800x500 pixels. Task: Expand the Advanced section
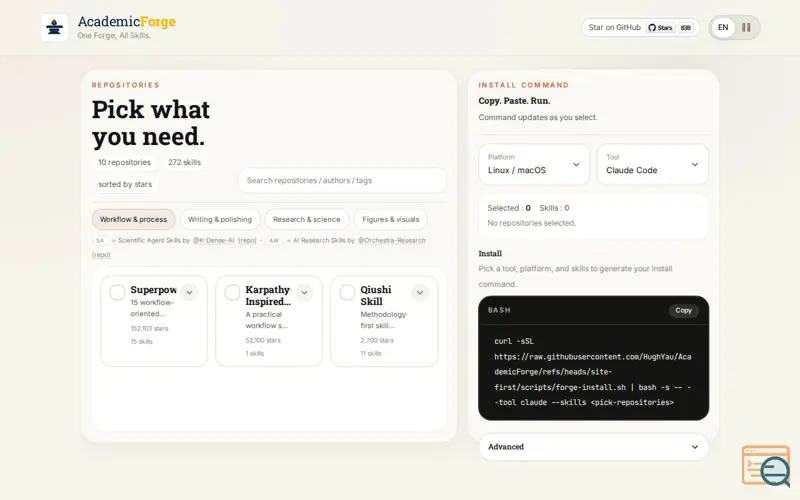[x=593, y=447]
